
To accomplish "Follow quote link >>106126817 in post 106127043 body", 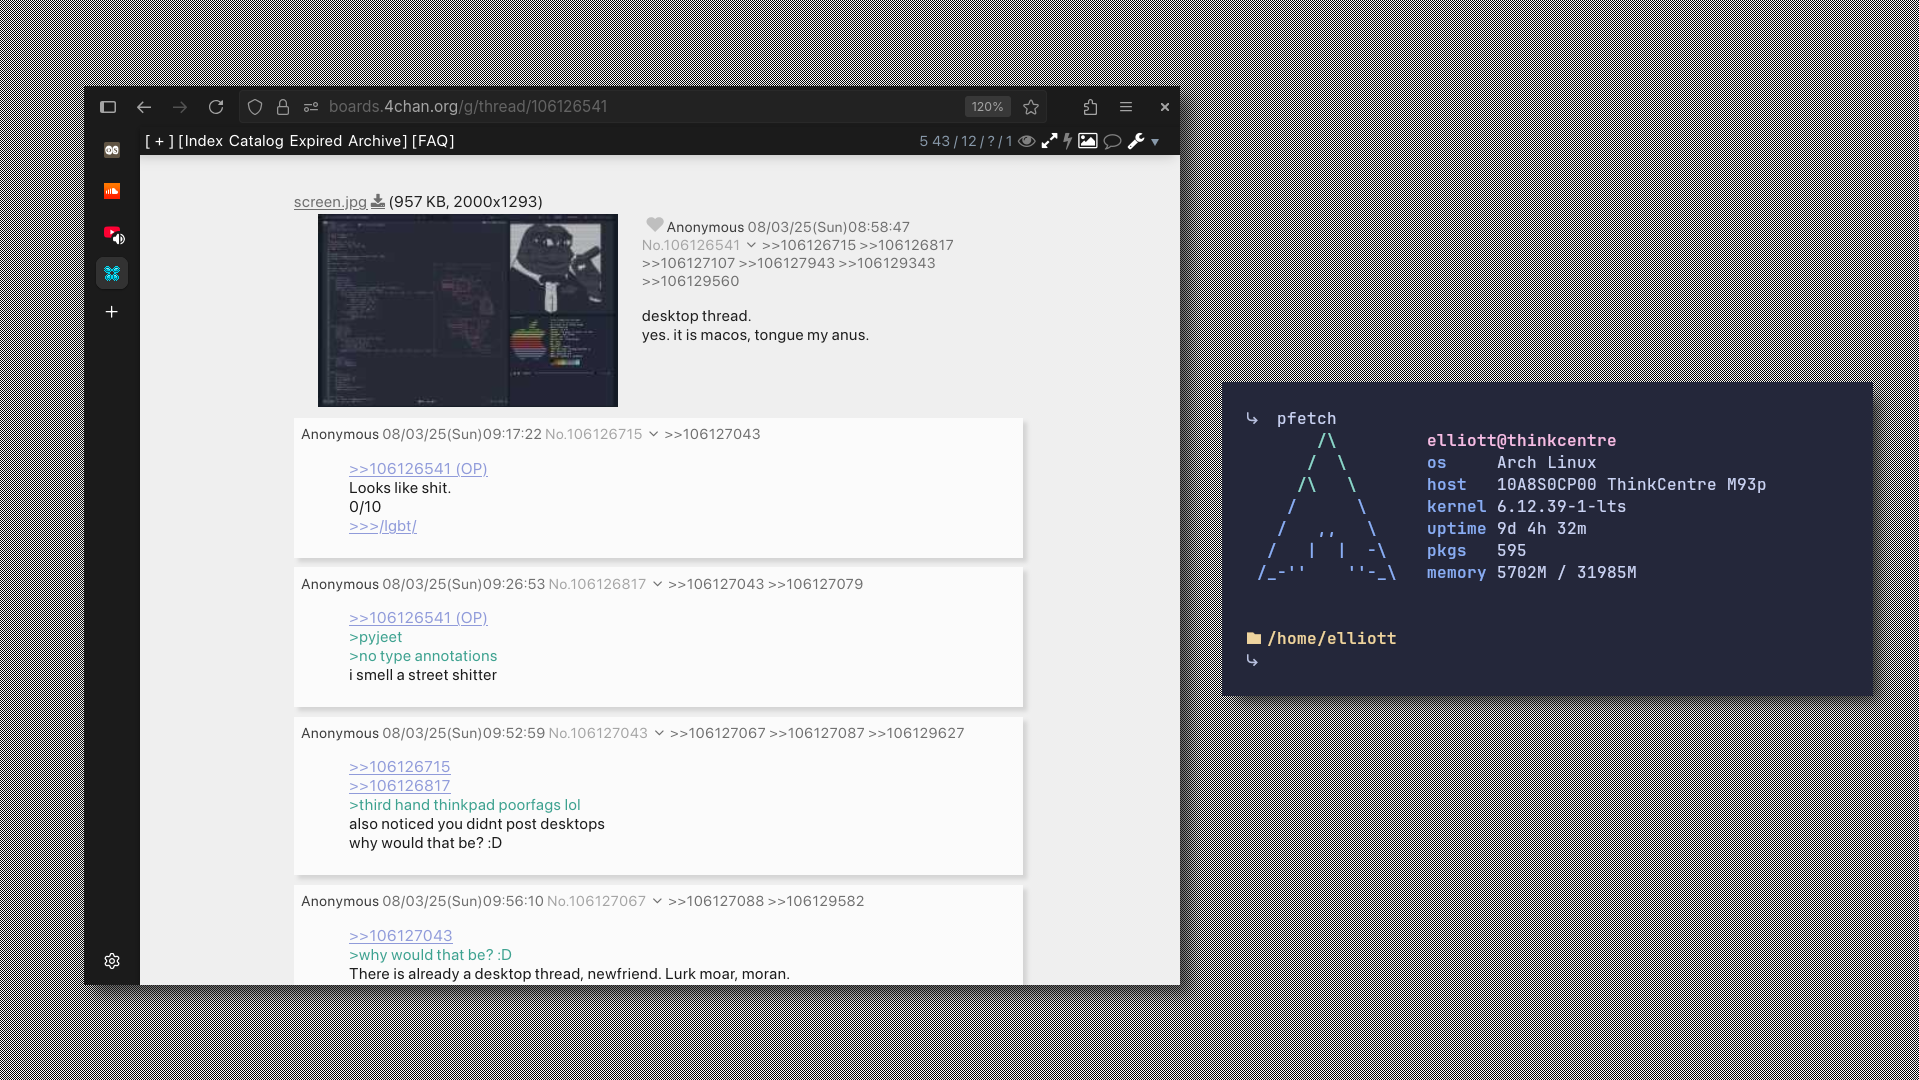I will click(400, 786).
